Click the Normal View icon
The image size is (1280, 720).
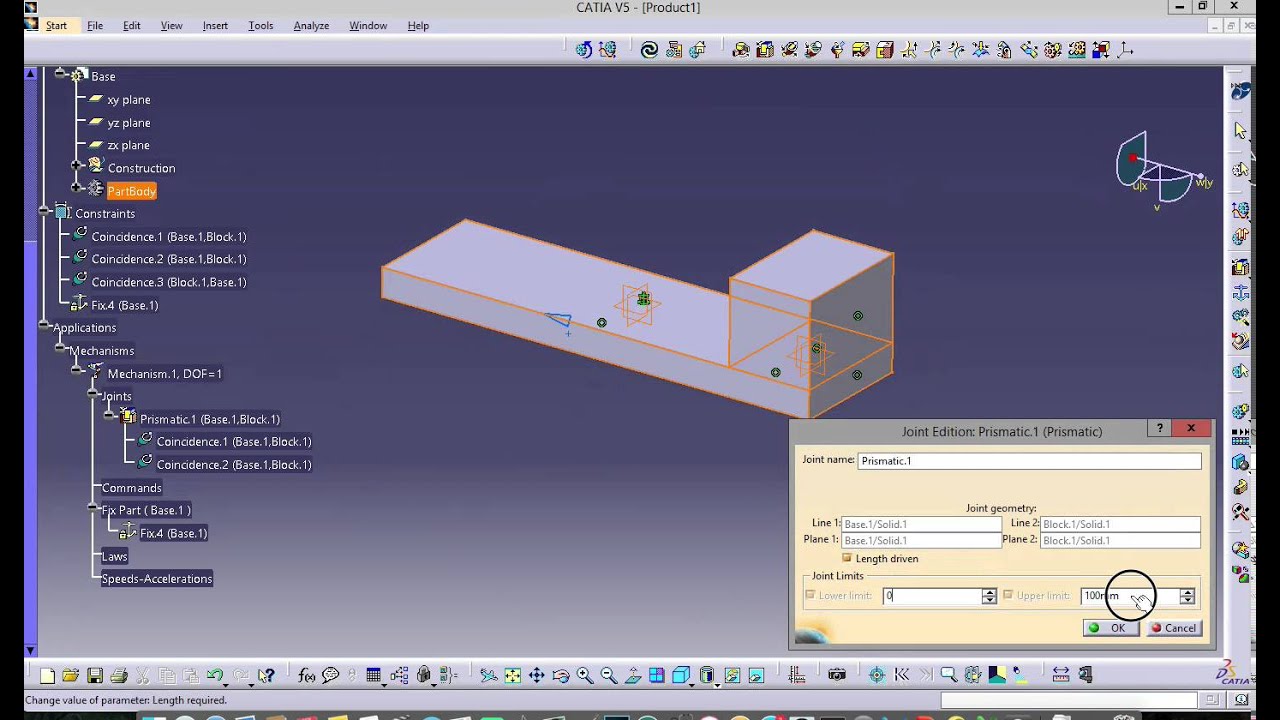pos(632,676)
